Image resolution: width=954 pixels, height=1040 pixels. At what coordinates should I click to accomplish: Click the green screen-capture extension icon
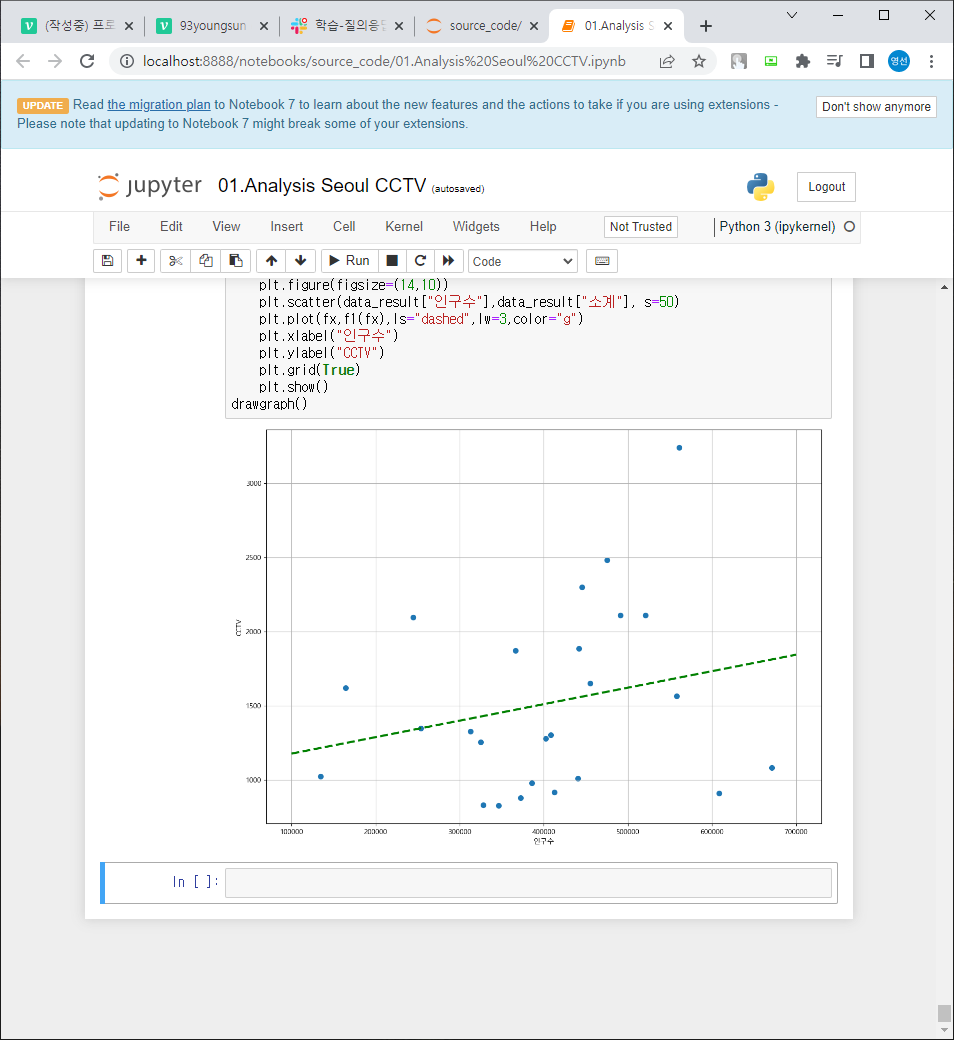771,62
